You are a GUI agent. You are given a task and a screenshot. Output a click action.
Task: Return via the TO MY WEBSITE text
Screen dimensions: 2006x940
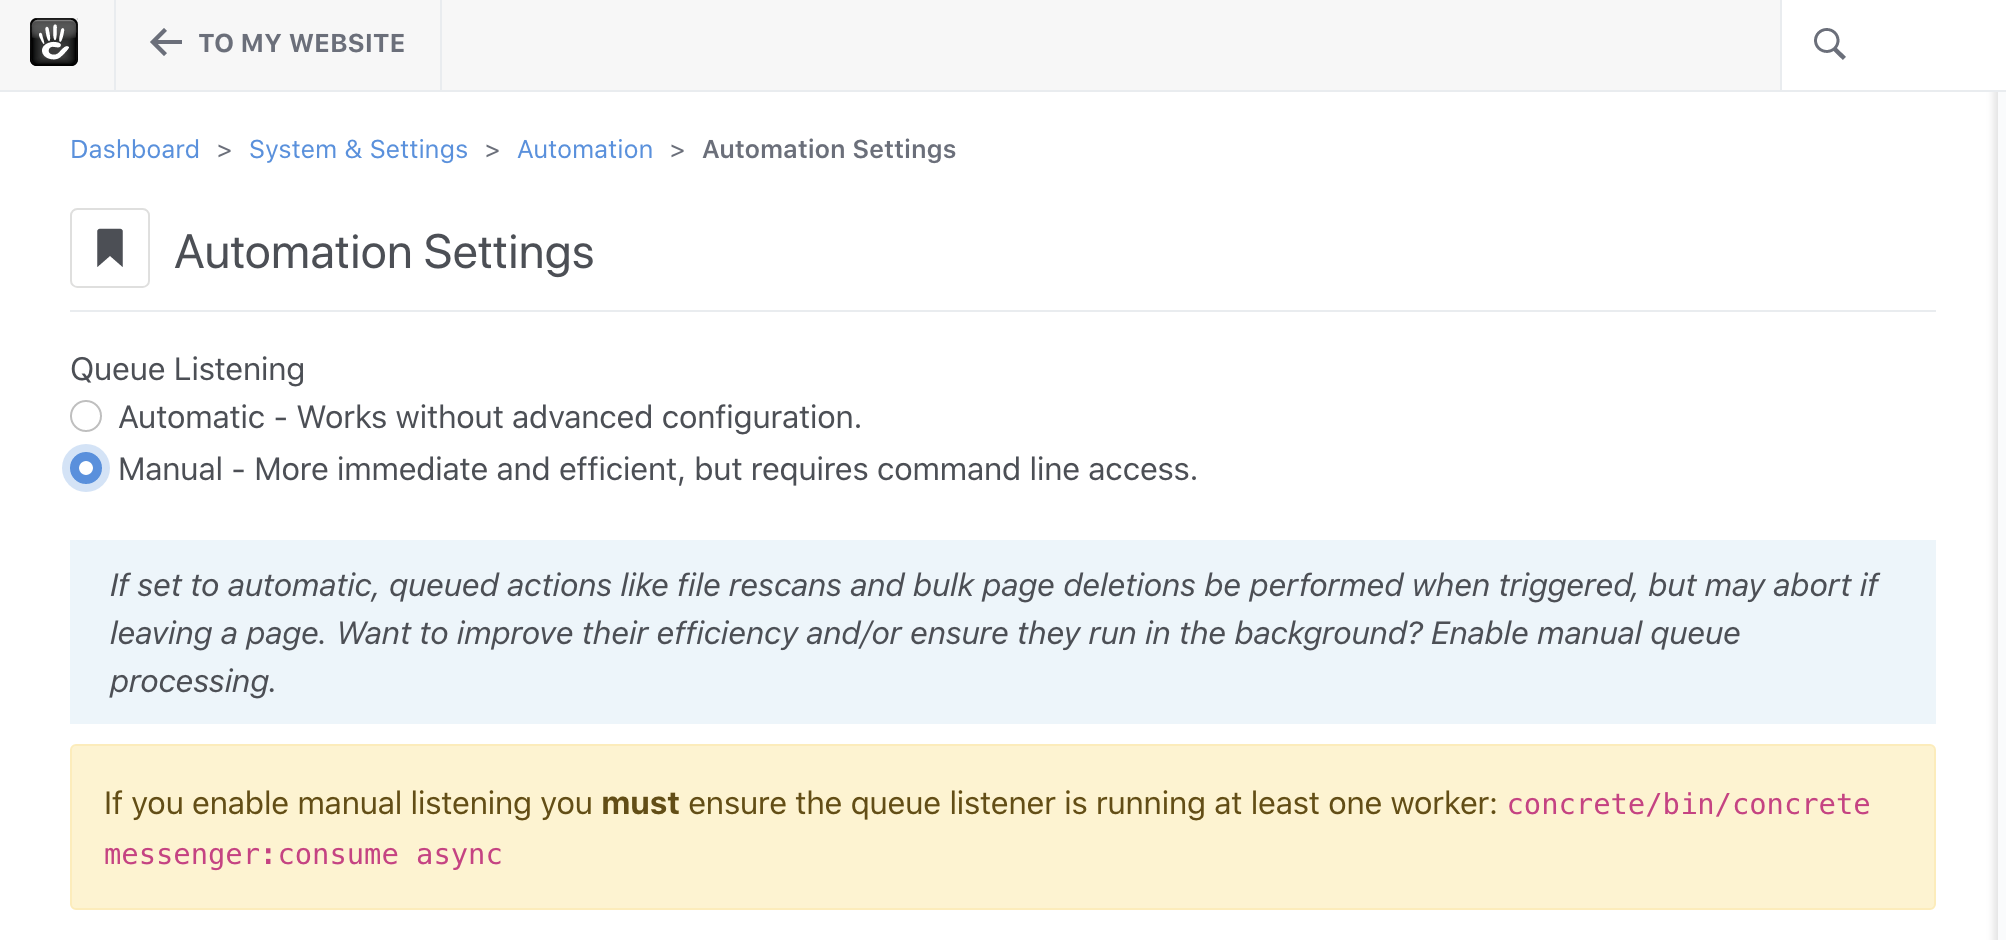302,43
